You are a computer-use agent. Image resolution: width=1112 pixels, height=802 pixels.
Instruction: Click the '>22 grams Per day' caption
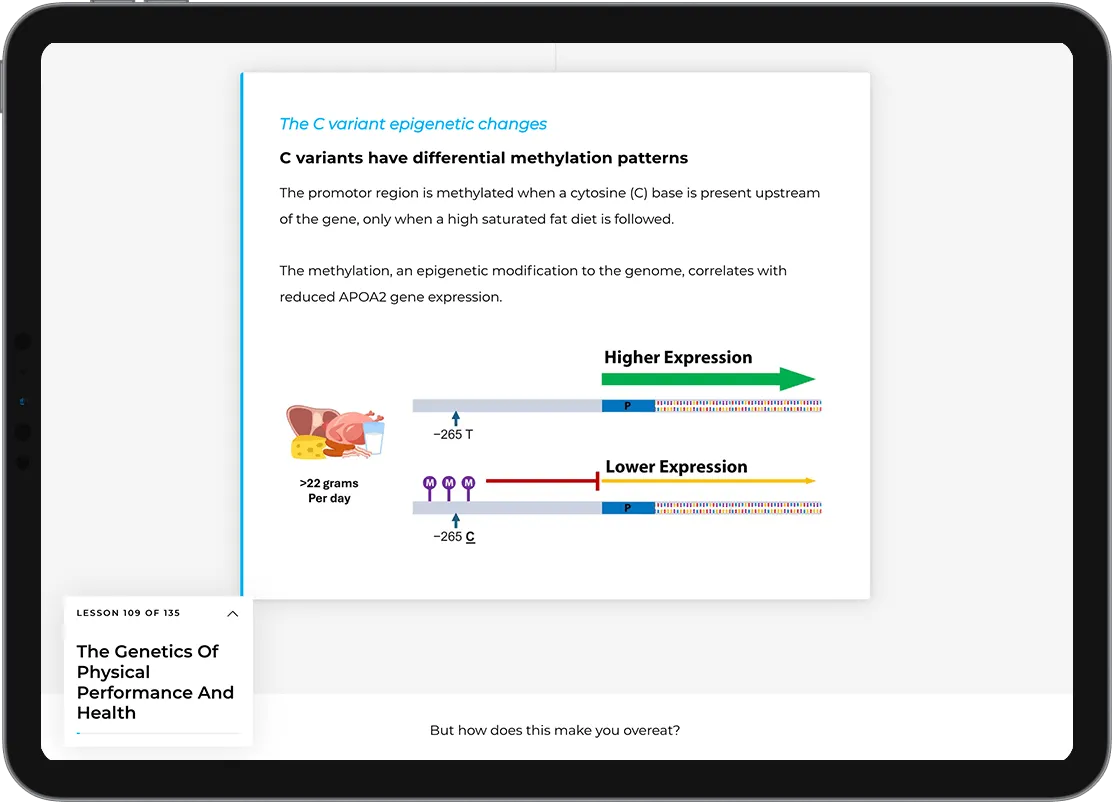point(329,491)
